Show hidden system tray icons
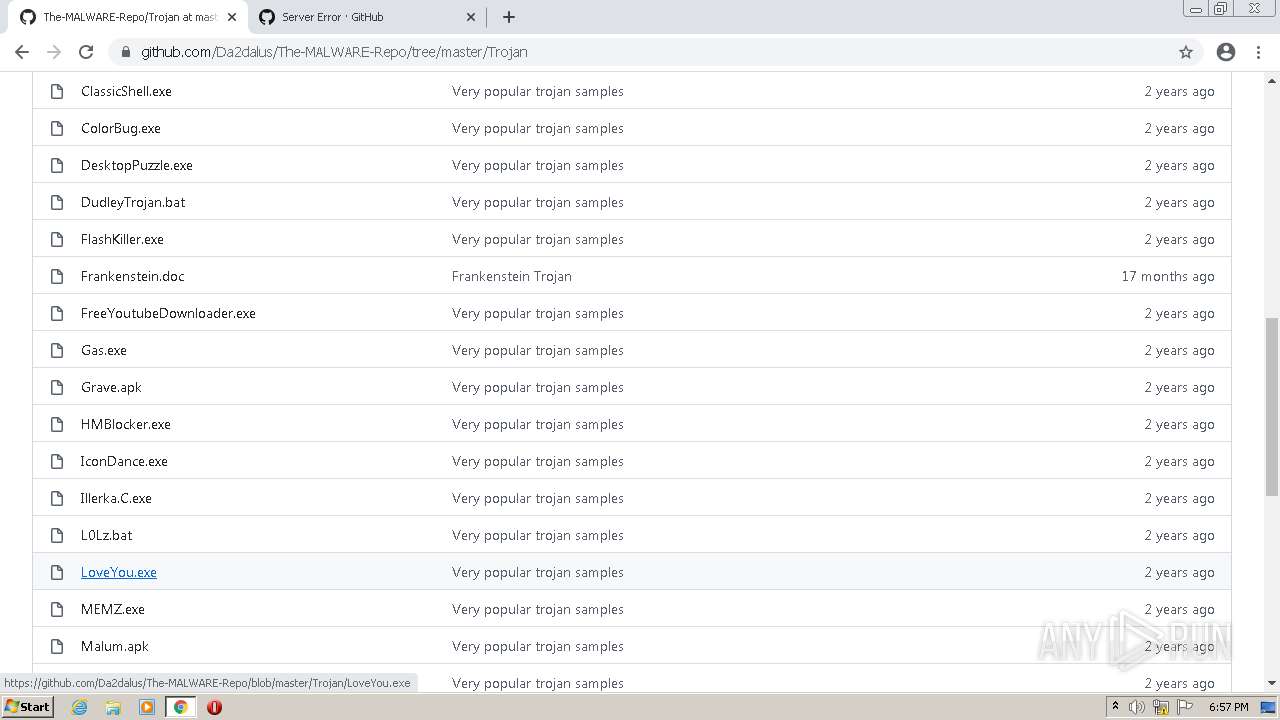 tap(1115, 707)
